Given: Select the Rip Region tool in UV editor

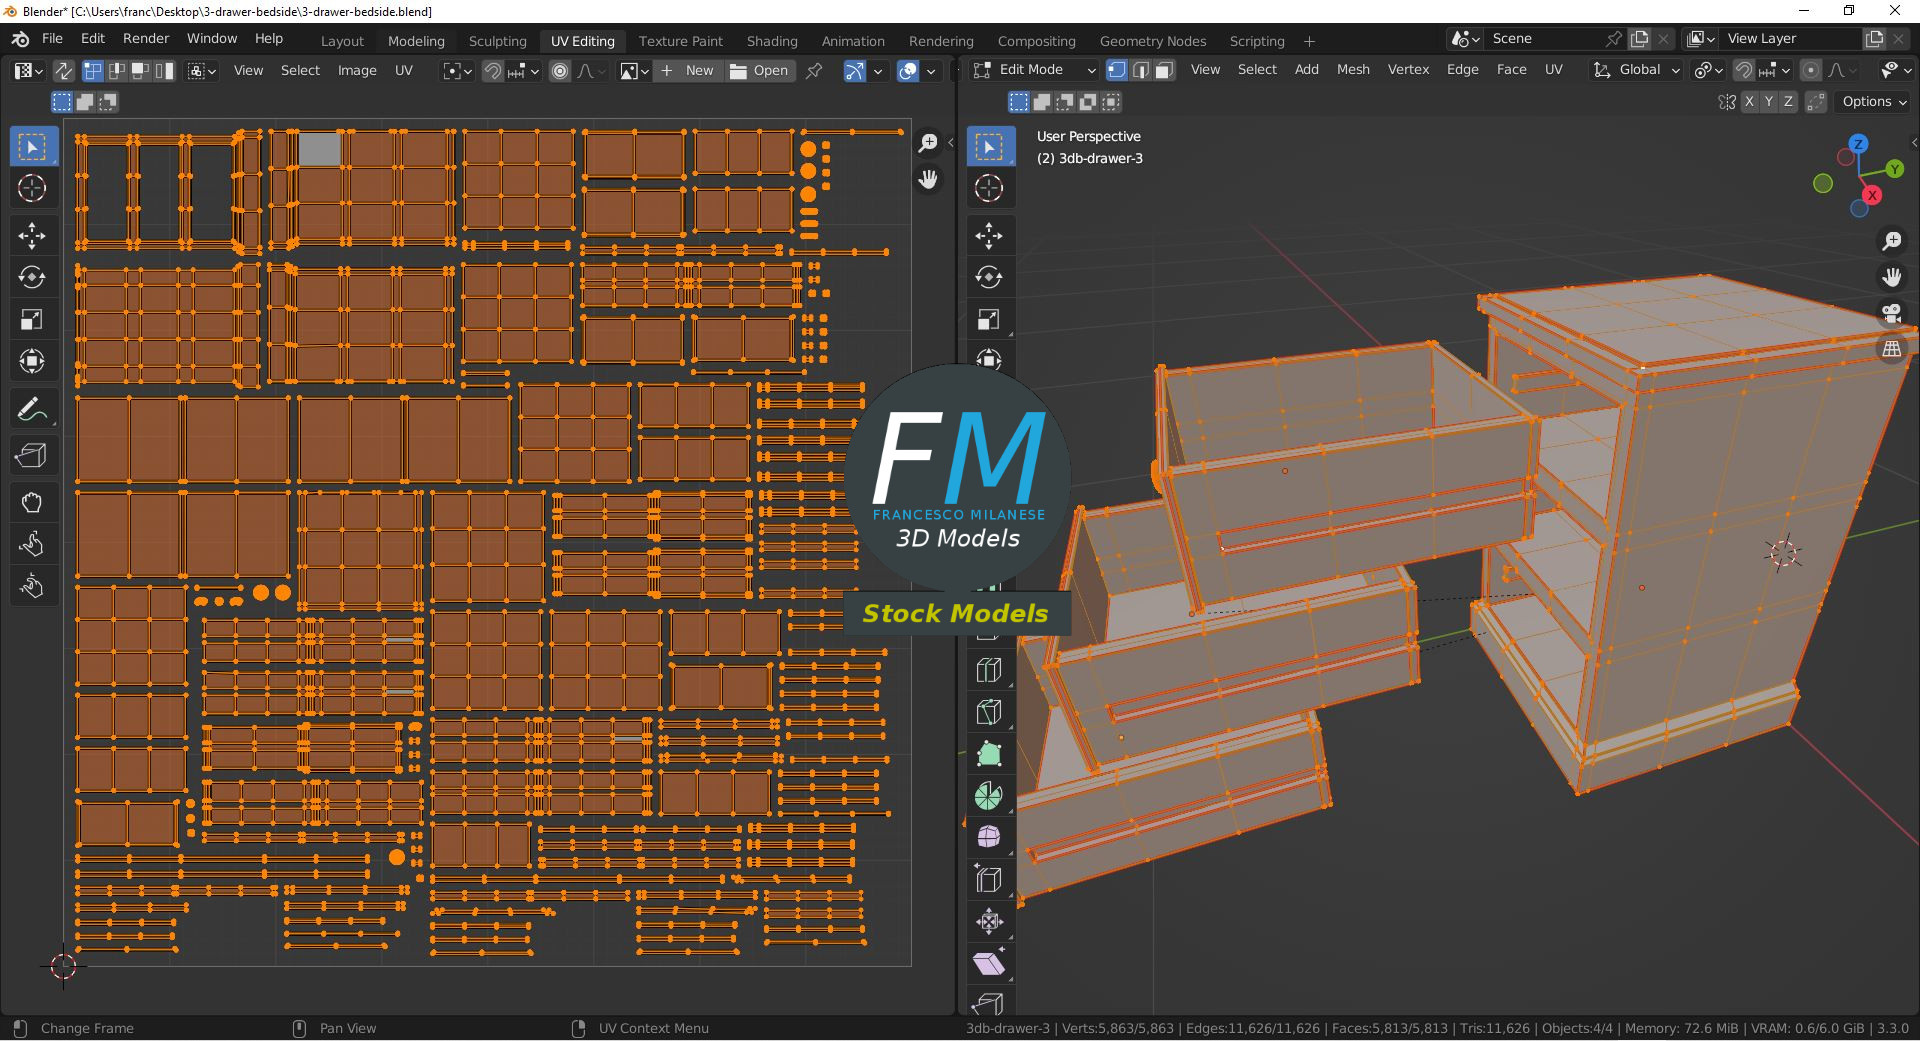Looking at the screenshot, I should click(32, 456).
